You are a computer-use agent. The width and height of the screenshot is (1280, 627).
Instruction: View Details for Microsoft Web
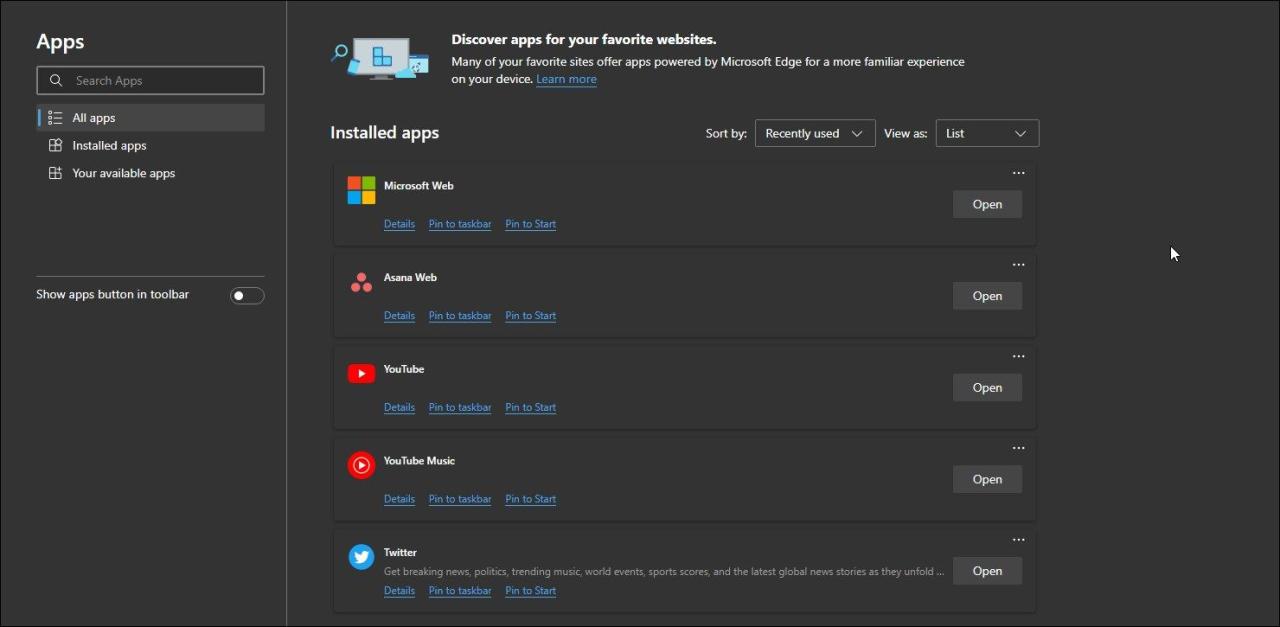pyautogui.click(x=399, y=224)
